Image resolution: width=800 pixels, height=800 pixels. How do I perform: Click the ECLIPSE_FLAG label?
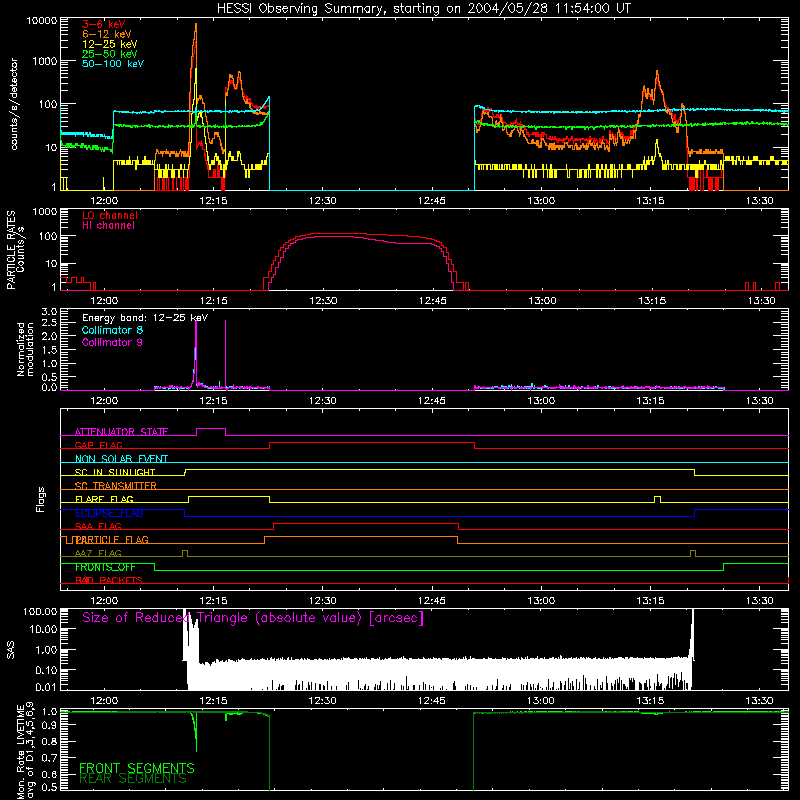coord(109,513)
